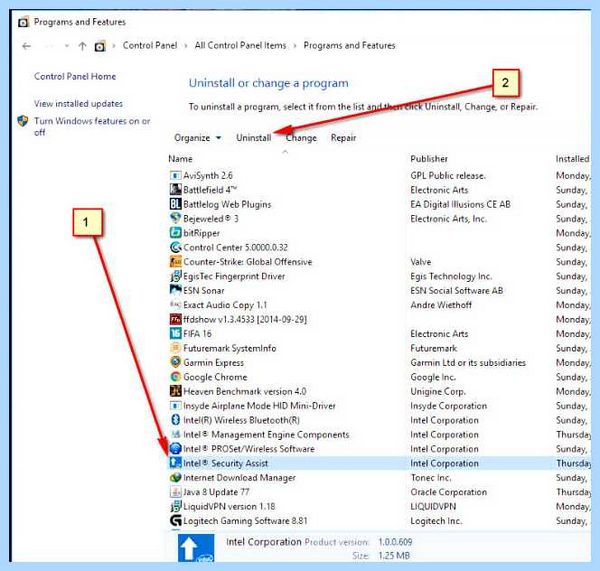The width and height of the screenshot is (600, 571).
Task: Click the AviSynth 2.6 program icon
Action: (175, 176)
